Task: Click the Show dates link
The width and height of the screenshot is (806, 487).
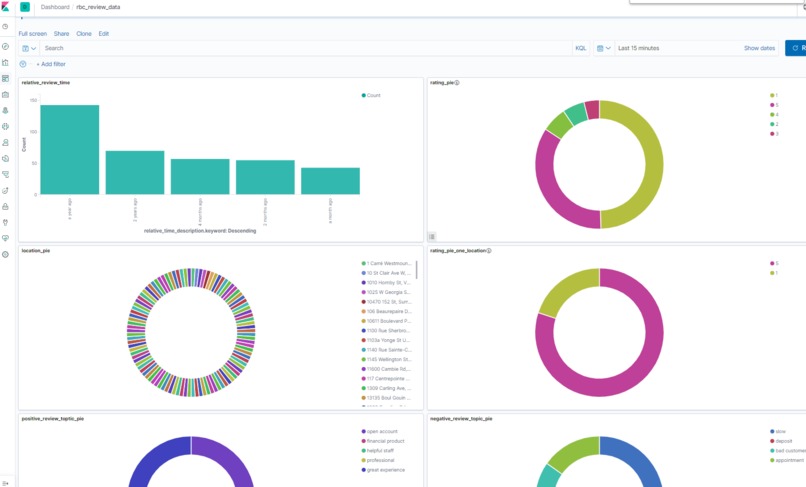Action: coord(759,48)
